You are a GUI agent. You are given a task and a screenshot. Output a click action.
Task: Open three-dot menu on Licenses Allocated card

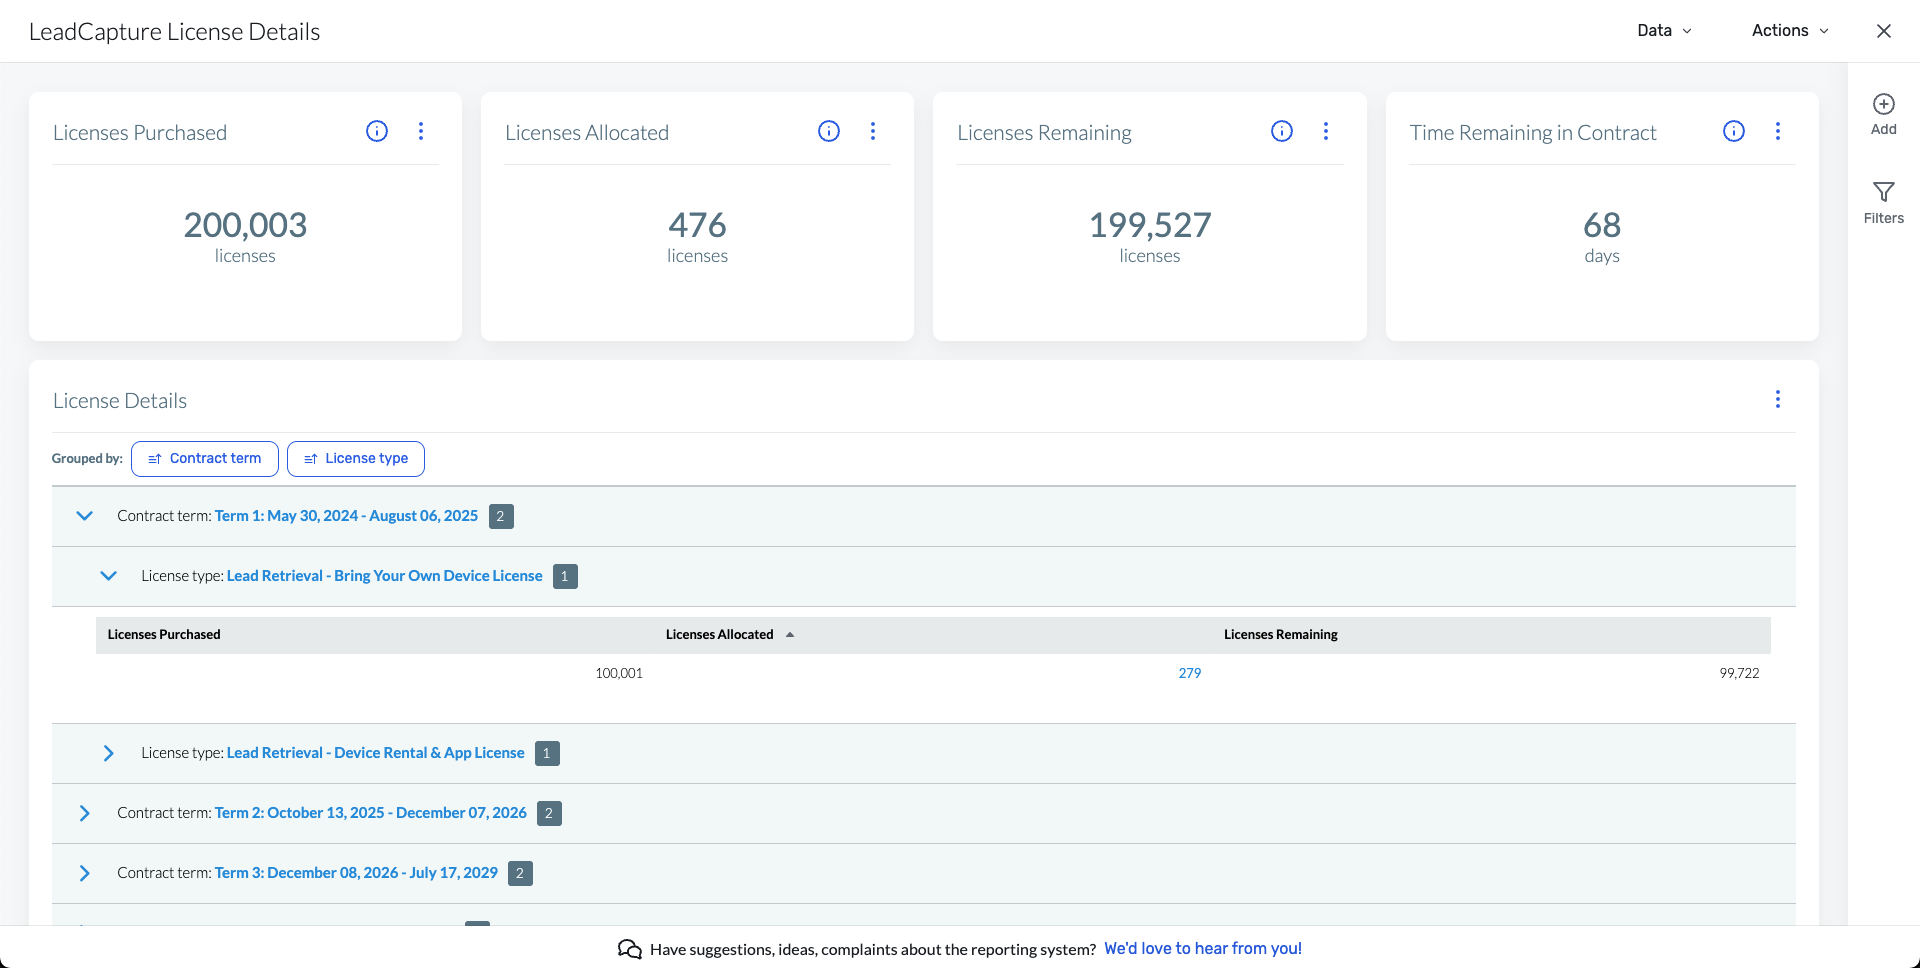coord(873,131)
